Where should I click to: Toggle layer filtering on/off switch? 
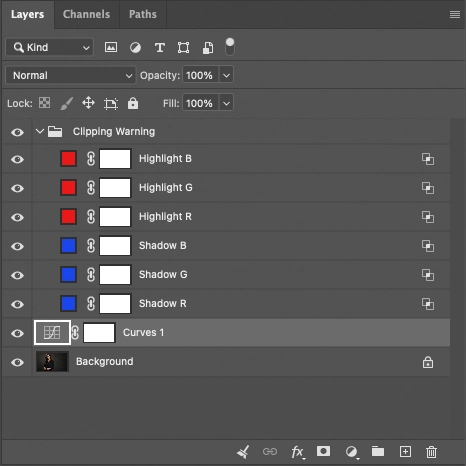point(230,47)
